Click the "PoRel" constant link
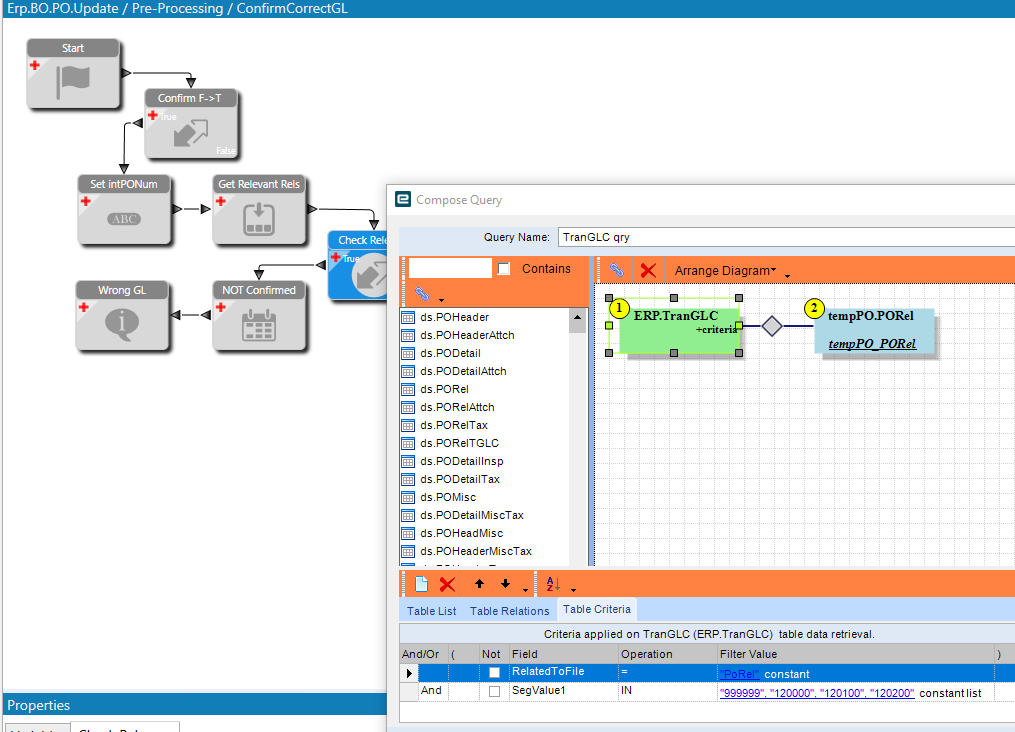The image size is (1015, 732). 740,674
